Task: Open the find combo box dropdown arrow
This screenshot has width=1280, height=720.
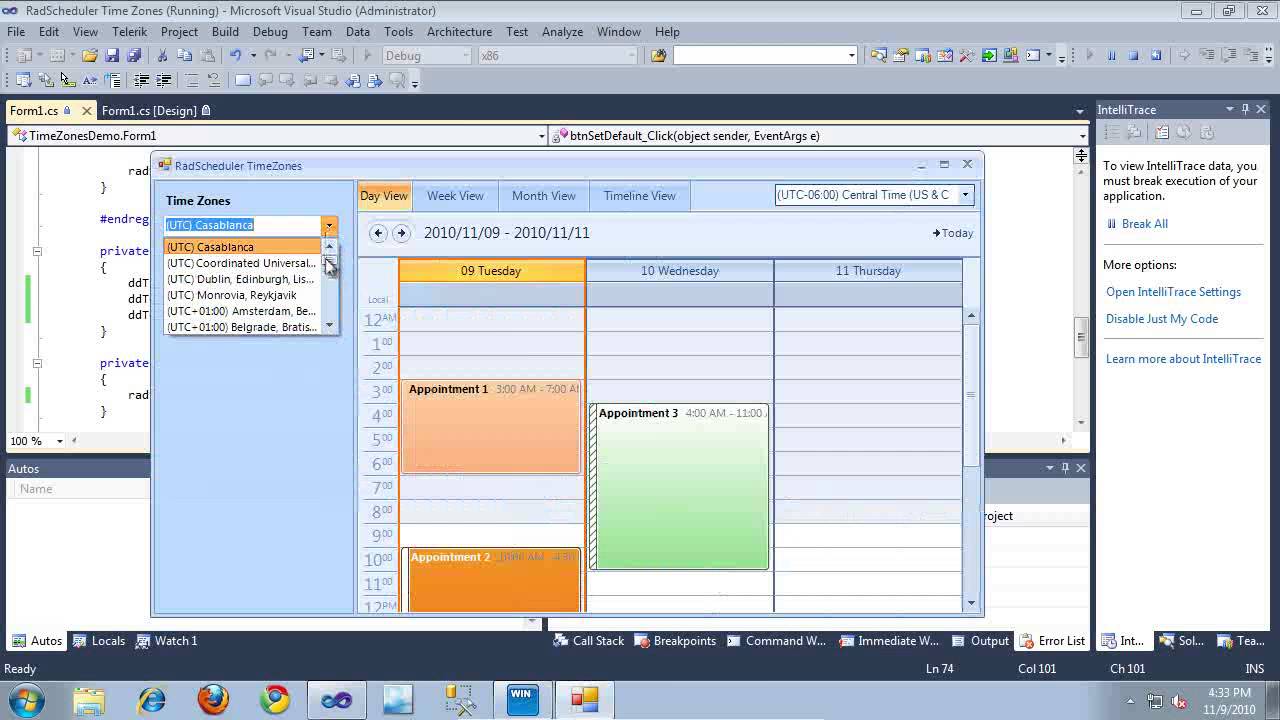Action: click(851, 56)
